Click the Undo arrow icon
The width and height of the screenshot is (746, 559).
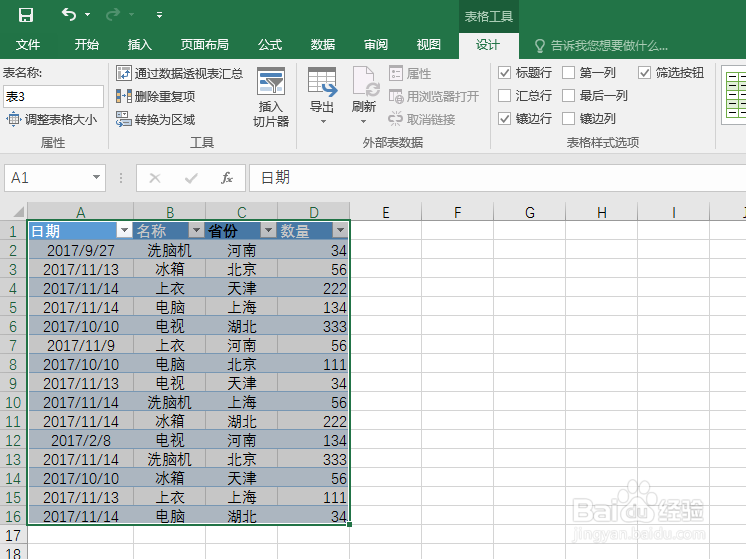pyautogui.click(x=69, y=15)
